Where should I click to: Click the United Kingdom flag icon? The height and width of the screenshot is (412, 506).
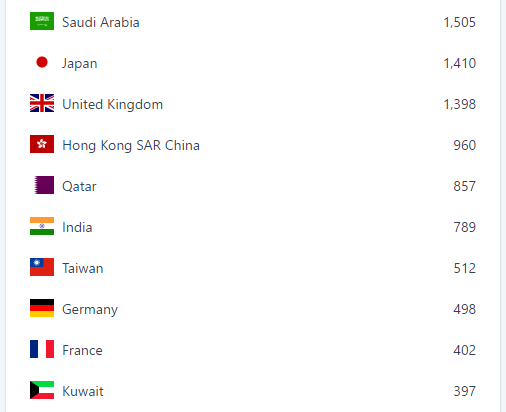(42, 103)
